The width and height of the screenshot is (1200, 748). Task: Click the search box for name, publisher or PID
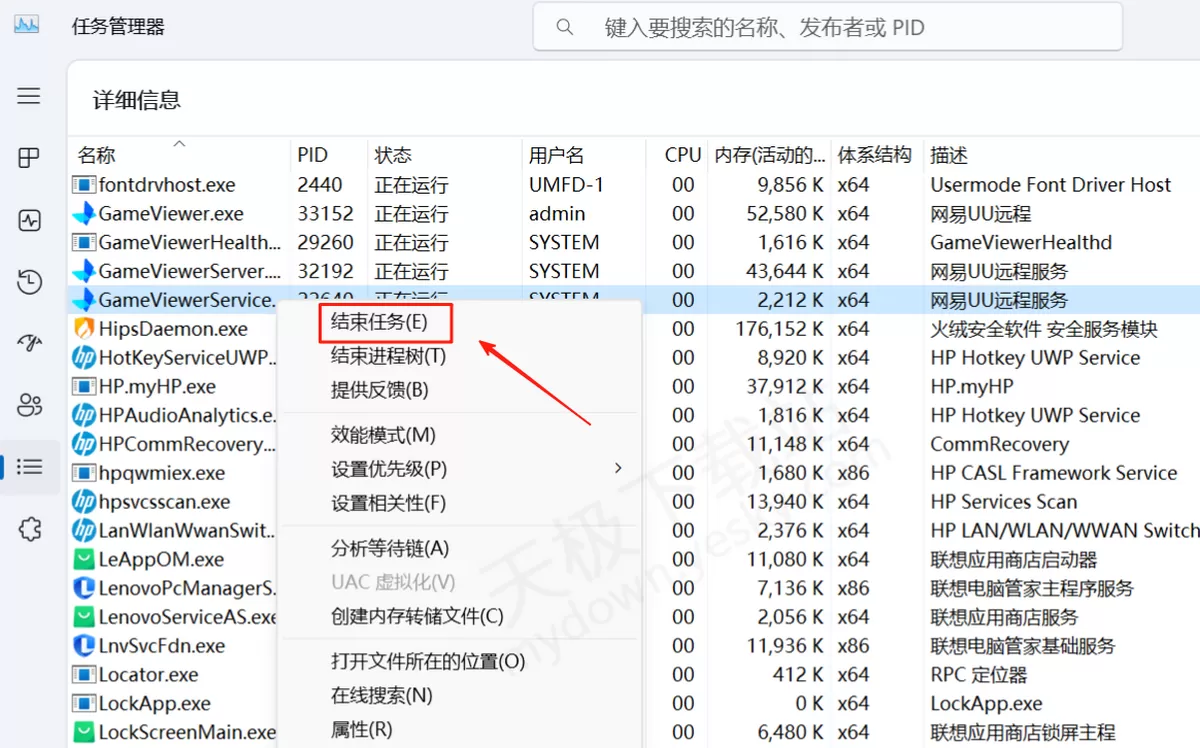tap(828, 28)
